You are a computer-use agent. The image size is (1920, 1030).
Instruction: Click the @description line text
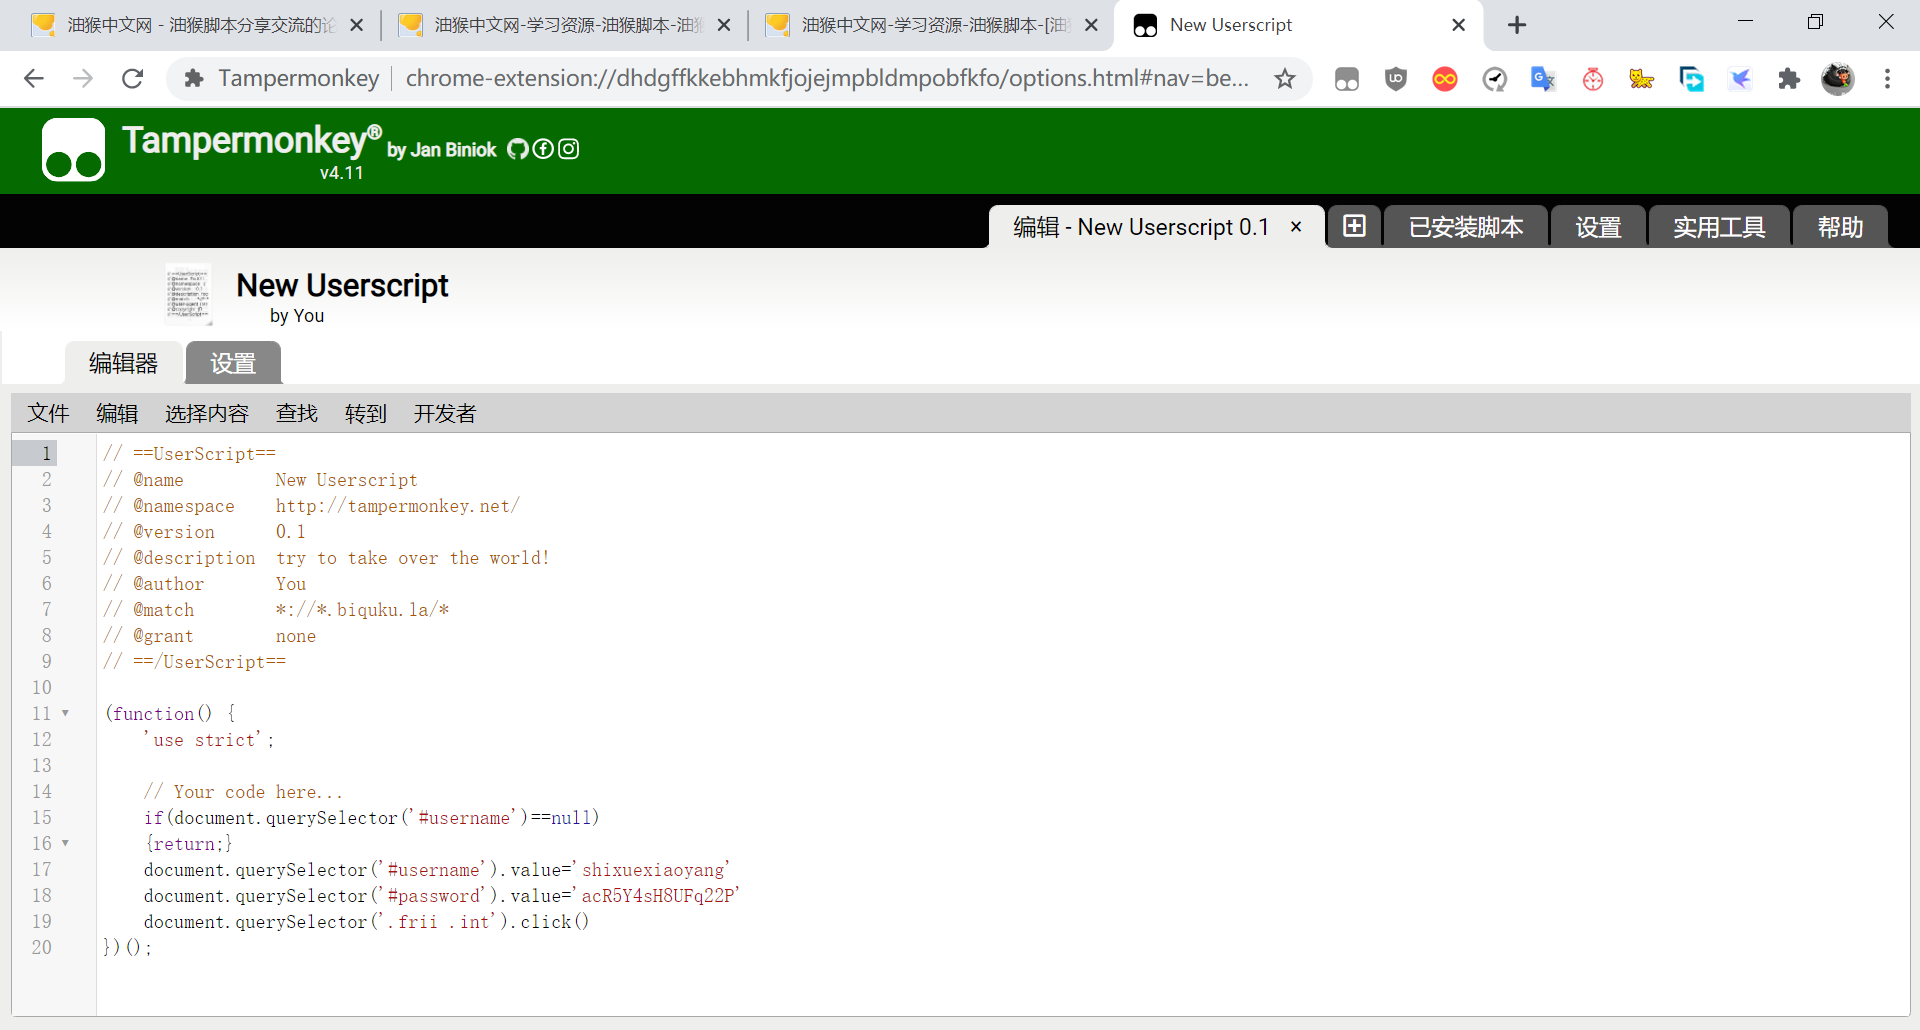pyautogui.click(x=326, y=558)
